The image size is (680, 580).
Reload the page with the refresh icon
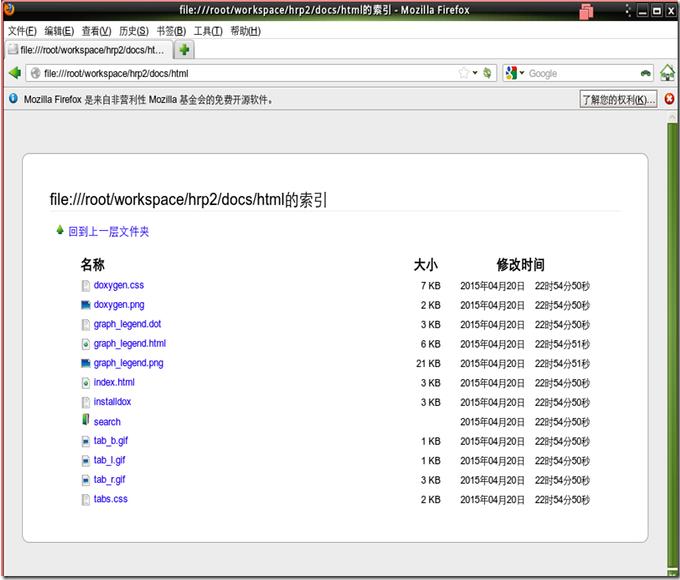coord(487,73)
